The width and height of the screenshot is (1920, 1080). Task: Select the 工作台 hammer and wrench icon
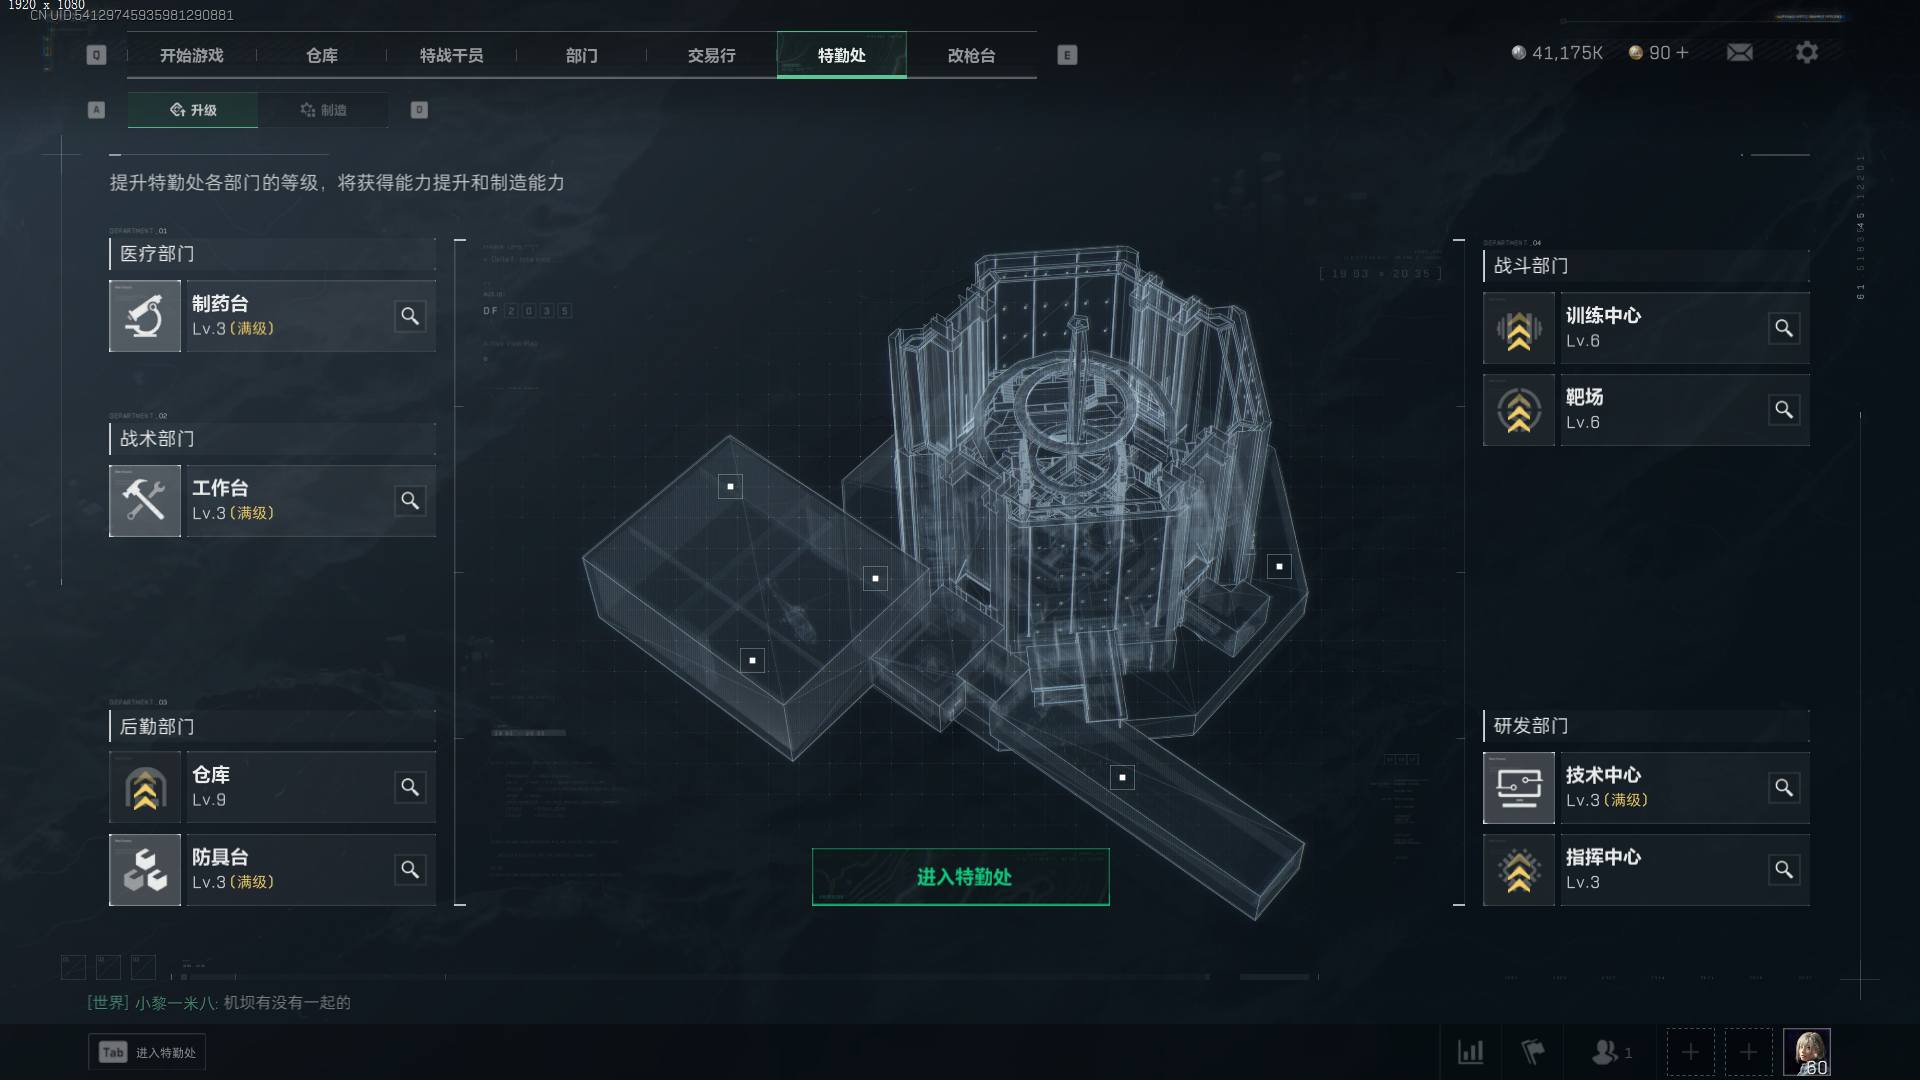[145, 501]
